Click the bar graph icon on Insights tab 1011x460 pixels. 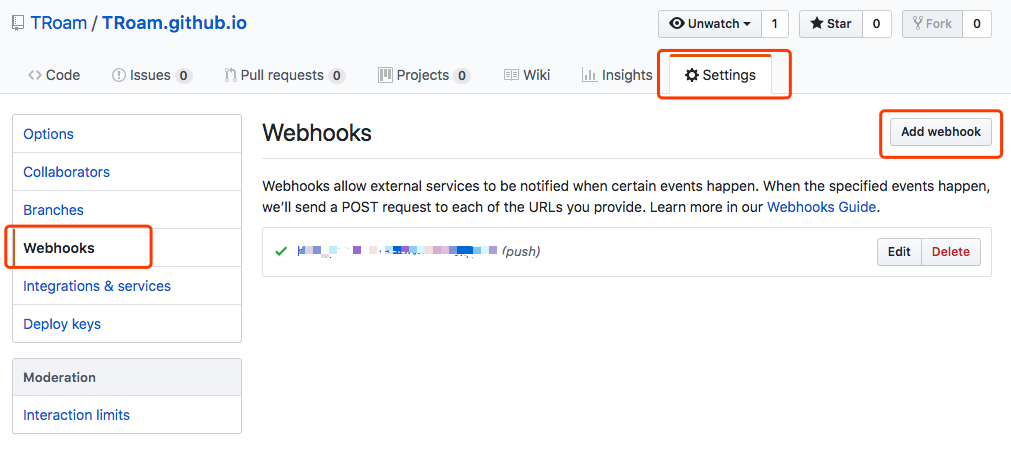pyautogui.click(x=589, y=75)
